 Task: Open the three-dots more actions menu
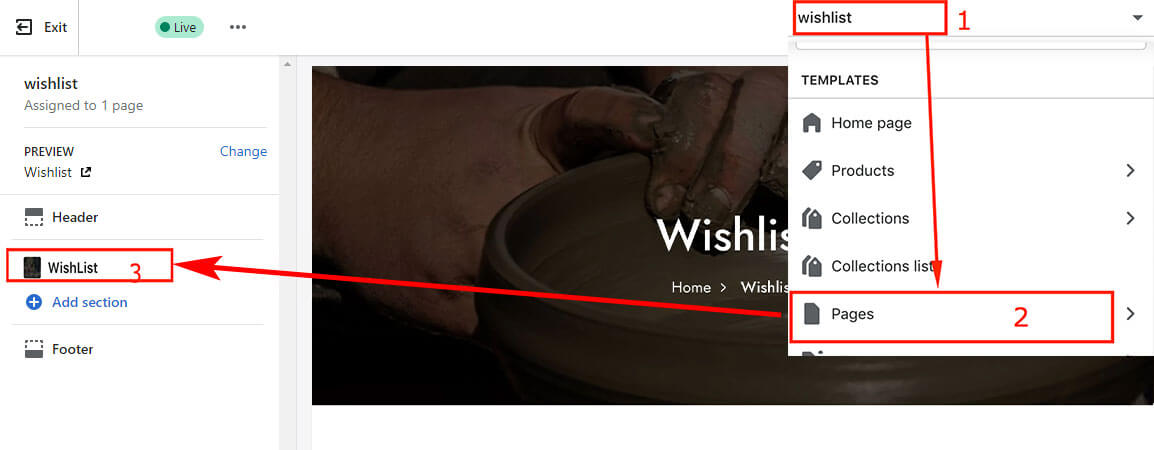point(238,27)
